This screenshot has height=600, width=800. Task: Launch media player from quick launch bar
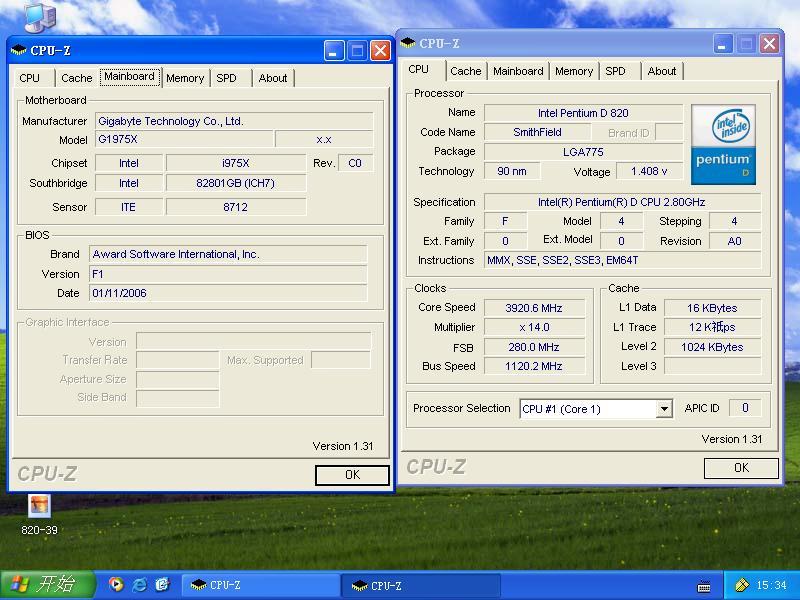116,584
